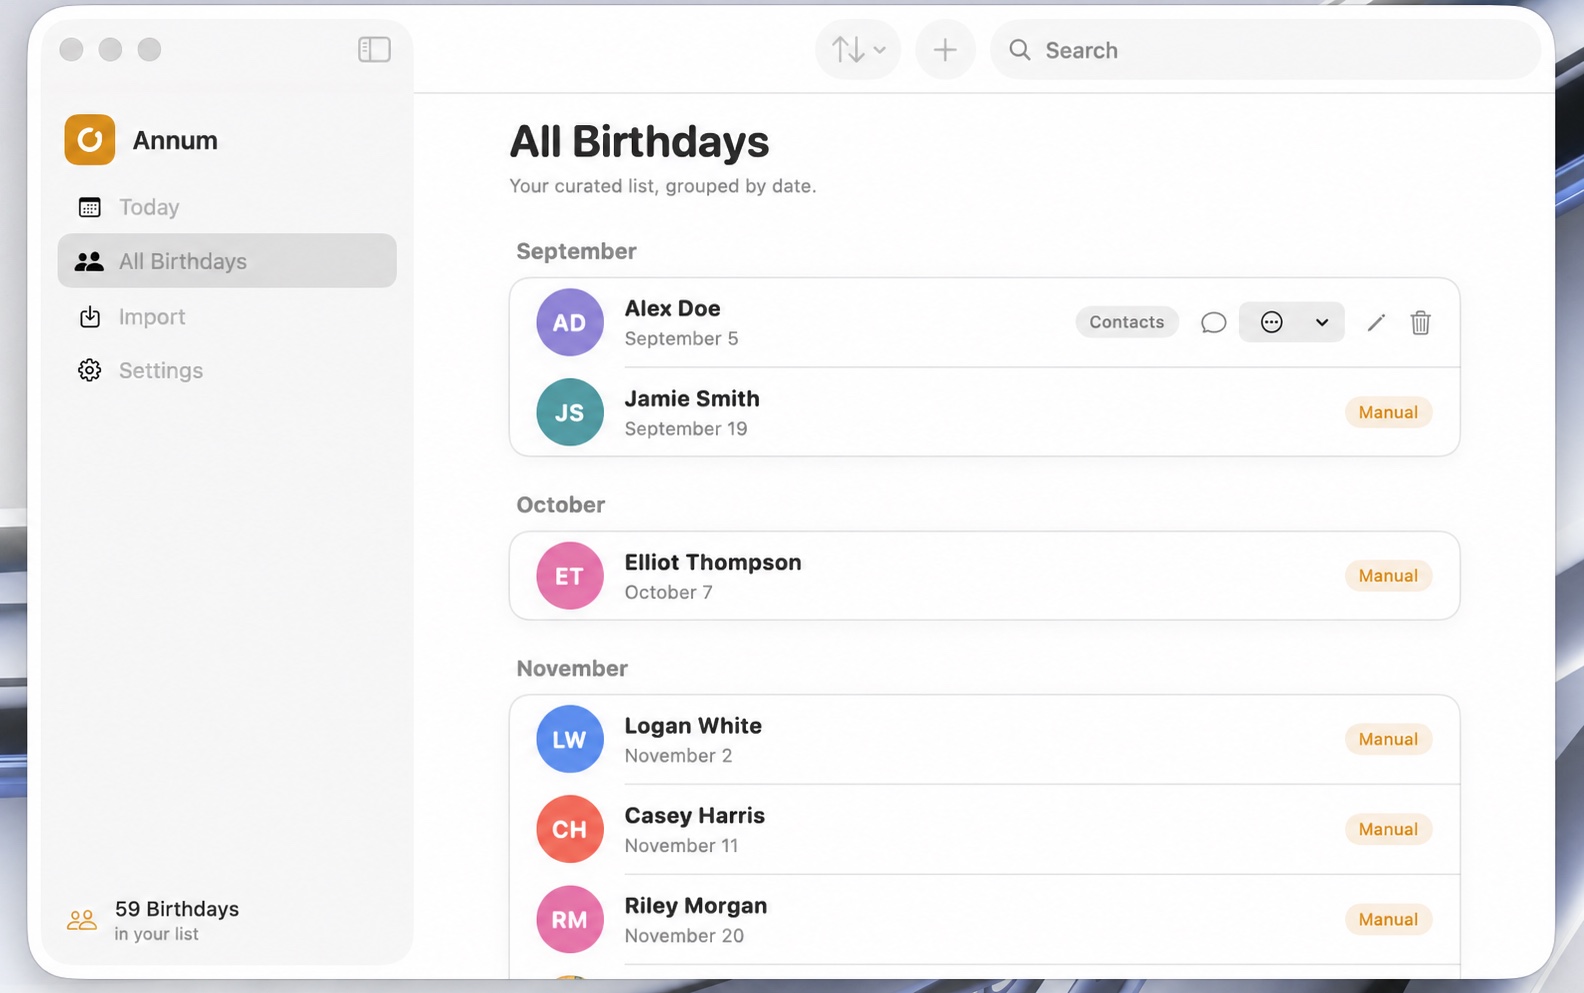Click Manual badge on Riley Morgan
The height and width of the screenshot is (993, 1584).
click(1388, 919)
